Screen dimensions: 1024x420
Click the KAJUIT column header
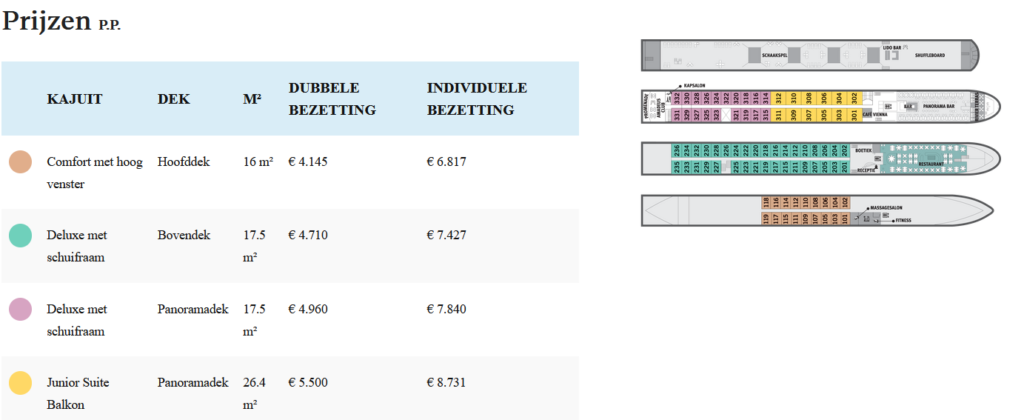[75, 99]
